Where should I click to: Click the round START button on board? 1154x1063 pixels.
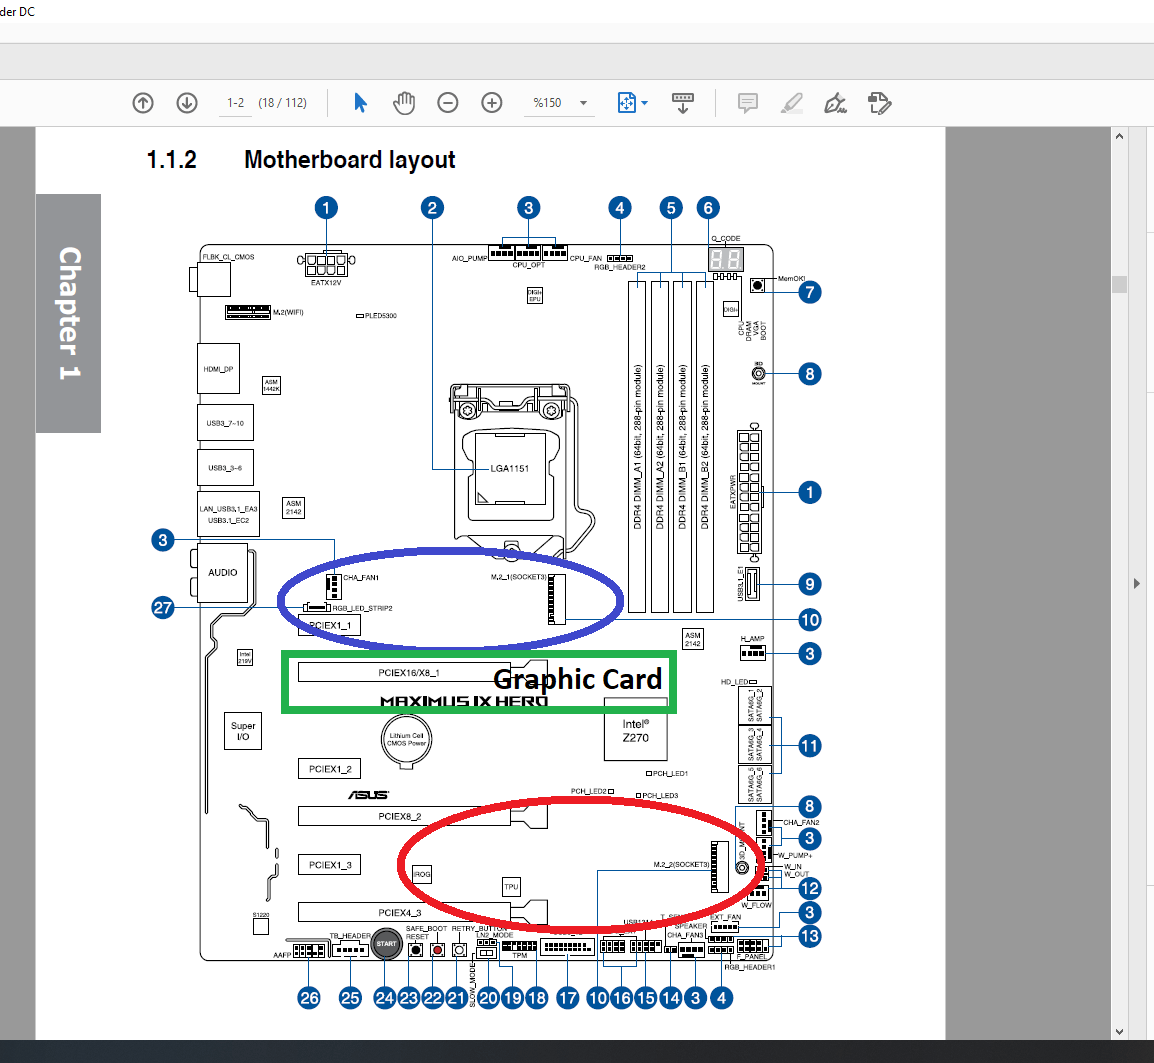[386, 944]
